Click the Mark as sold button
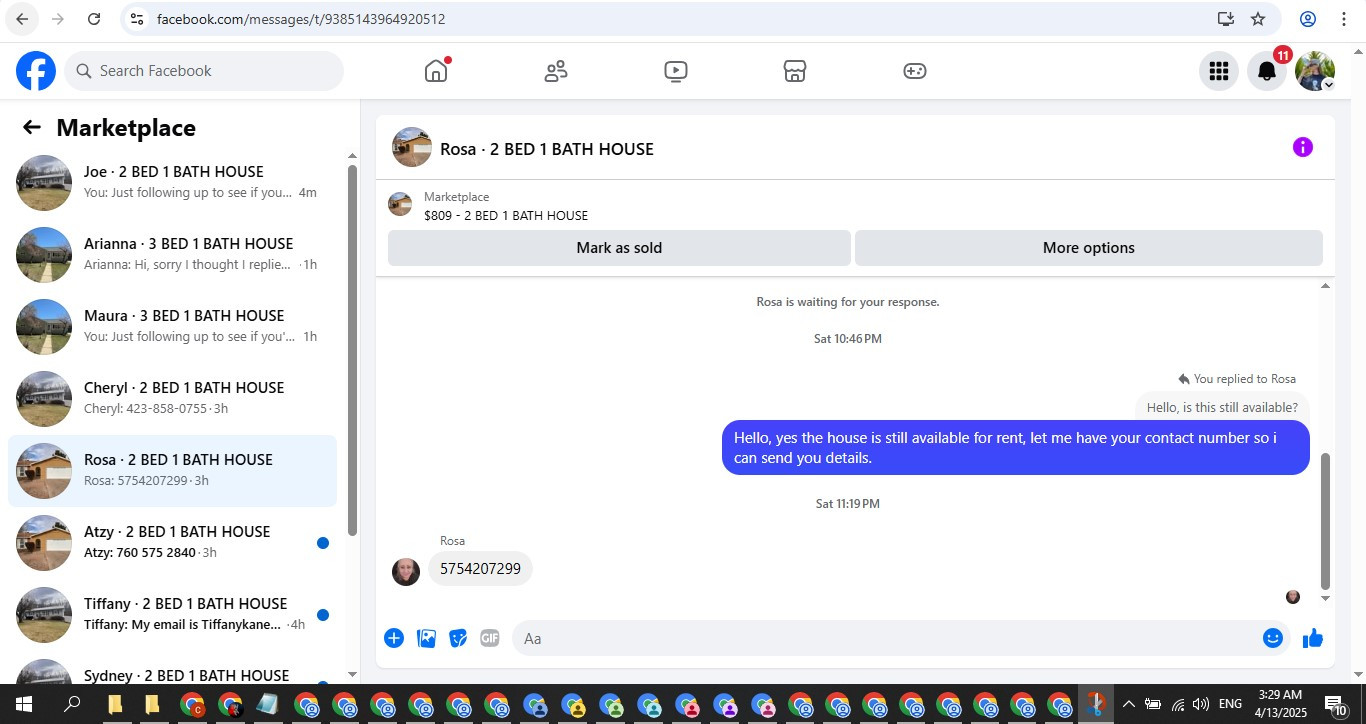This screenshot has width=1366, height=724. pyautogui.click(x=619, y=248)
